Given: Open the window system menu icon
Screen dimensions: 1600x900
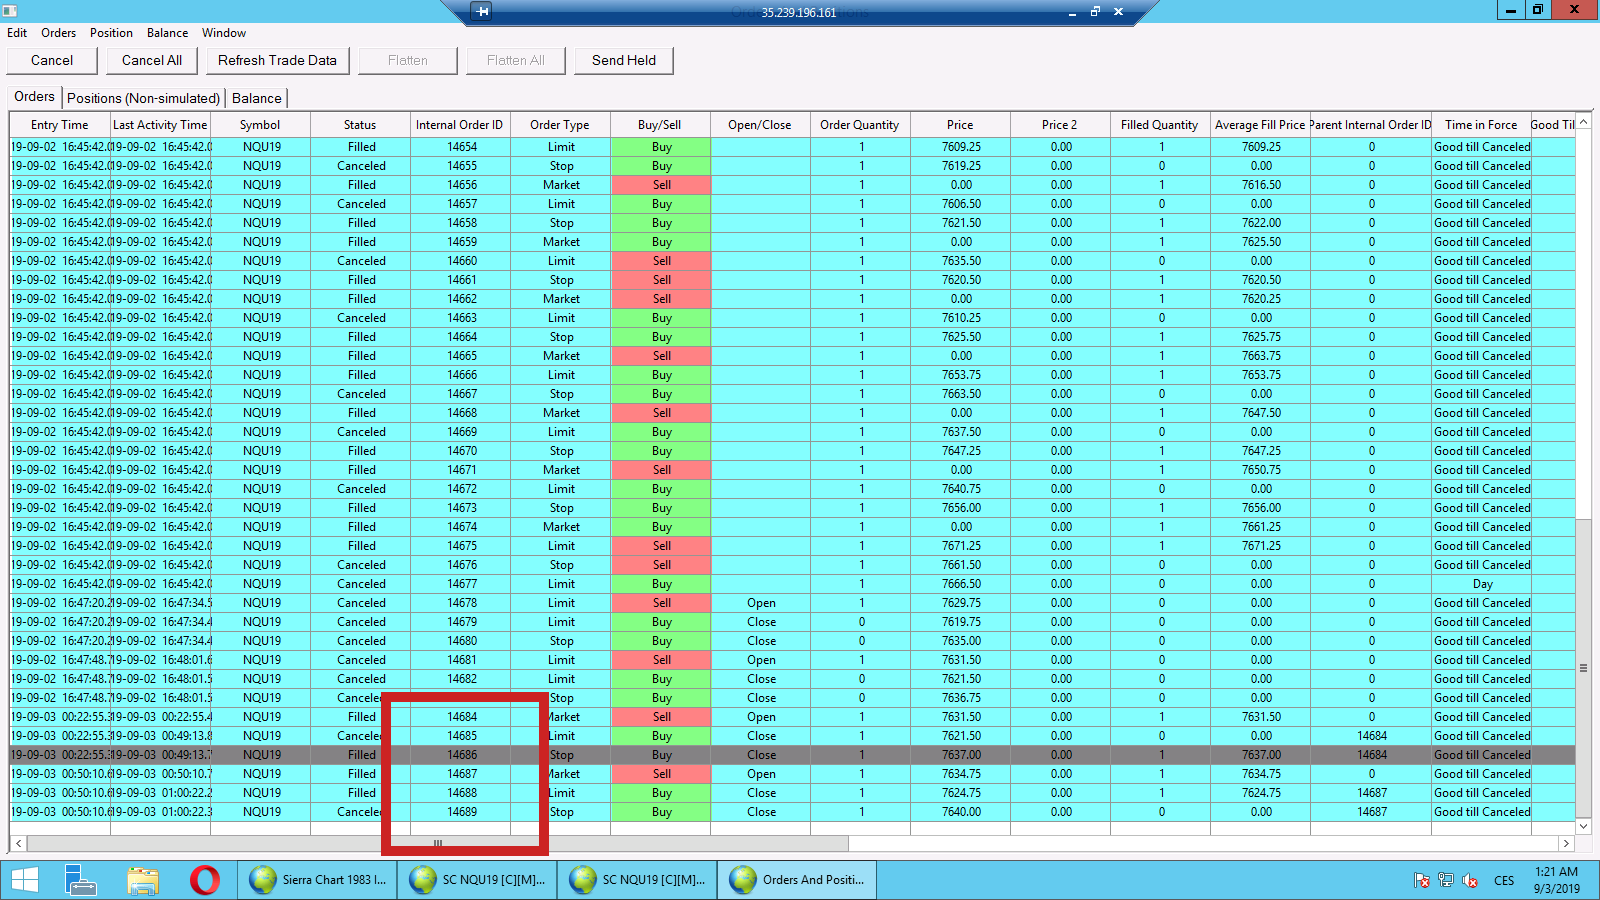Looking at the screenshot, I should [x=10, y=10].
